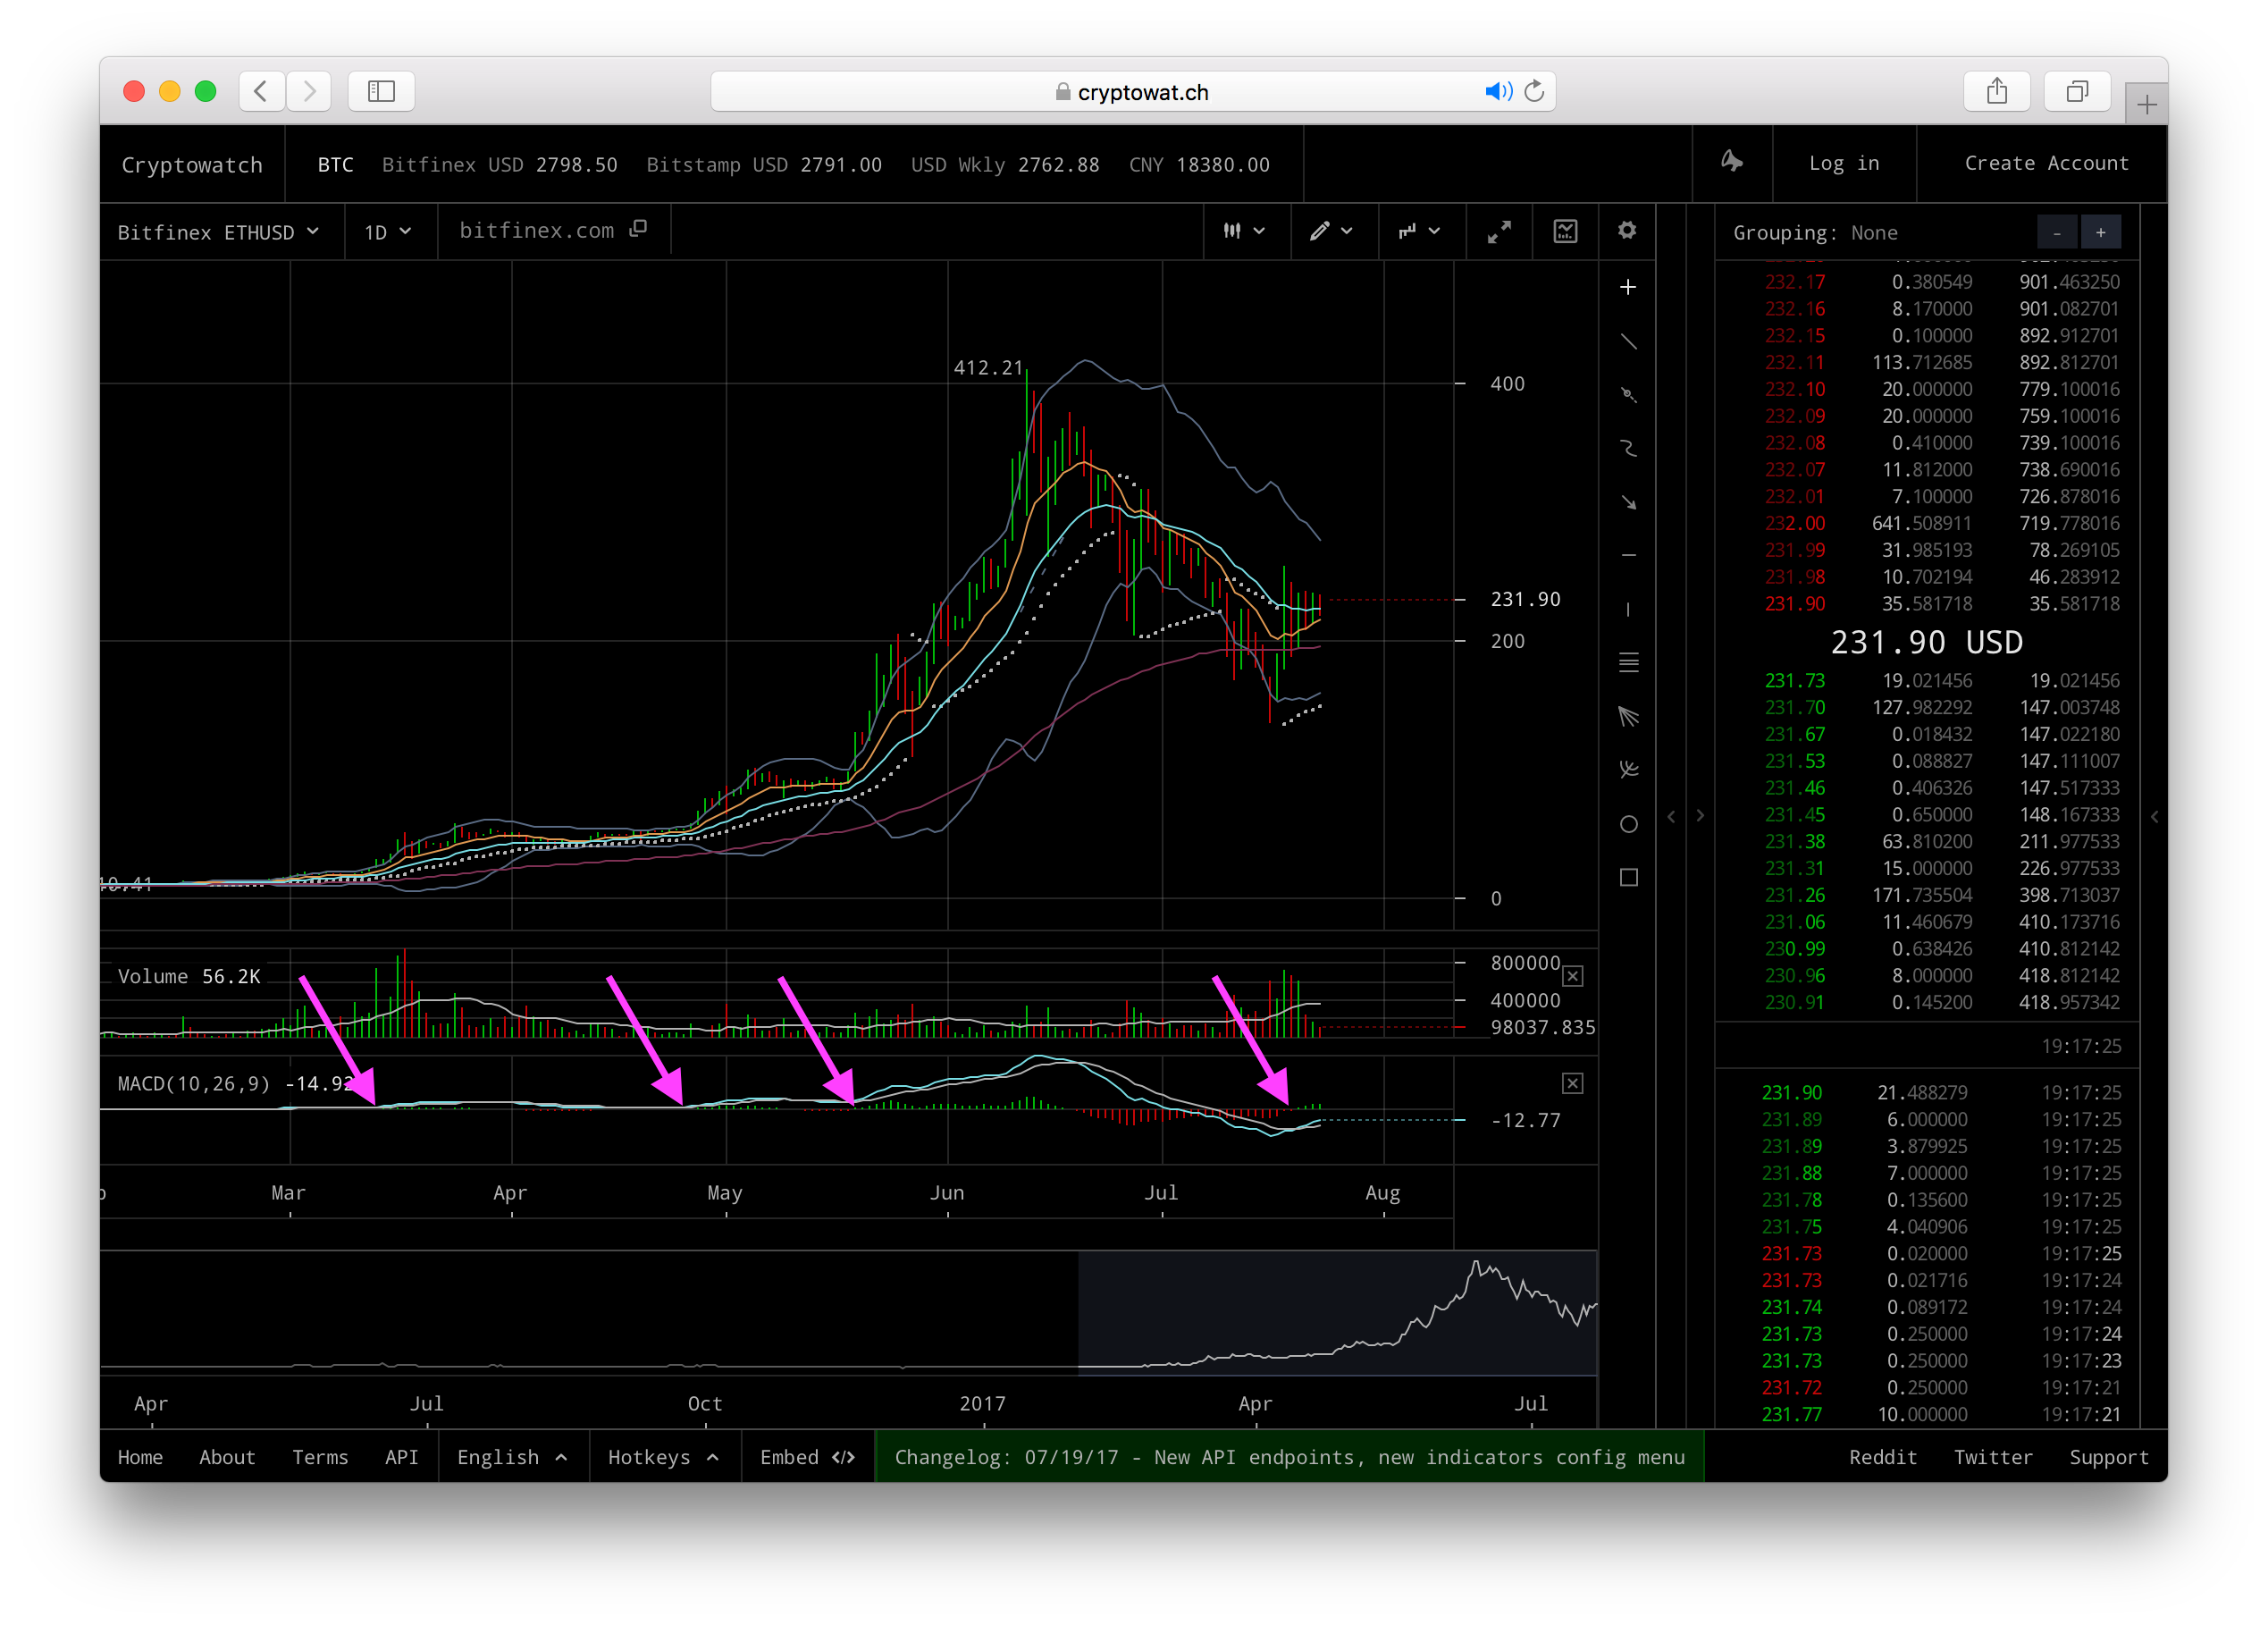Click bid price 231.73 in order book
This screenshot has height=1625, width=2268.
(1794, 680)
